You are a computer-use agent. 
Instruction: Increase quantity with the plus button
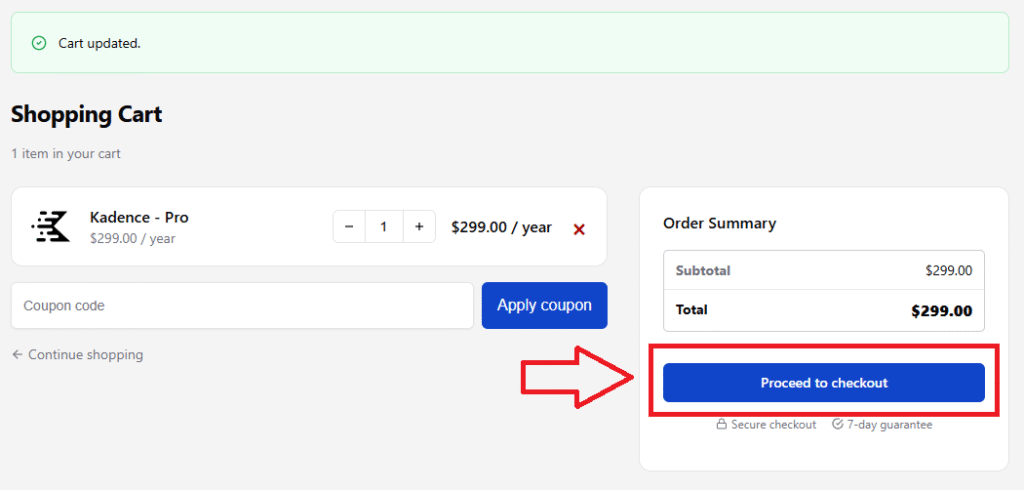tap(419, 227)
